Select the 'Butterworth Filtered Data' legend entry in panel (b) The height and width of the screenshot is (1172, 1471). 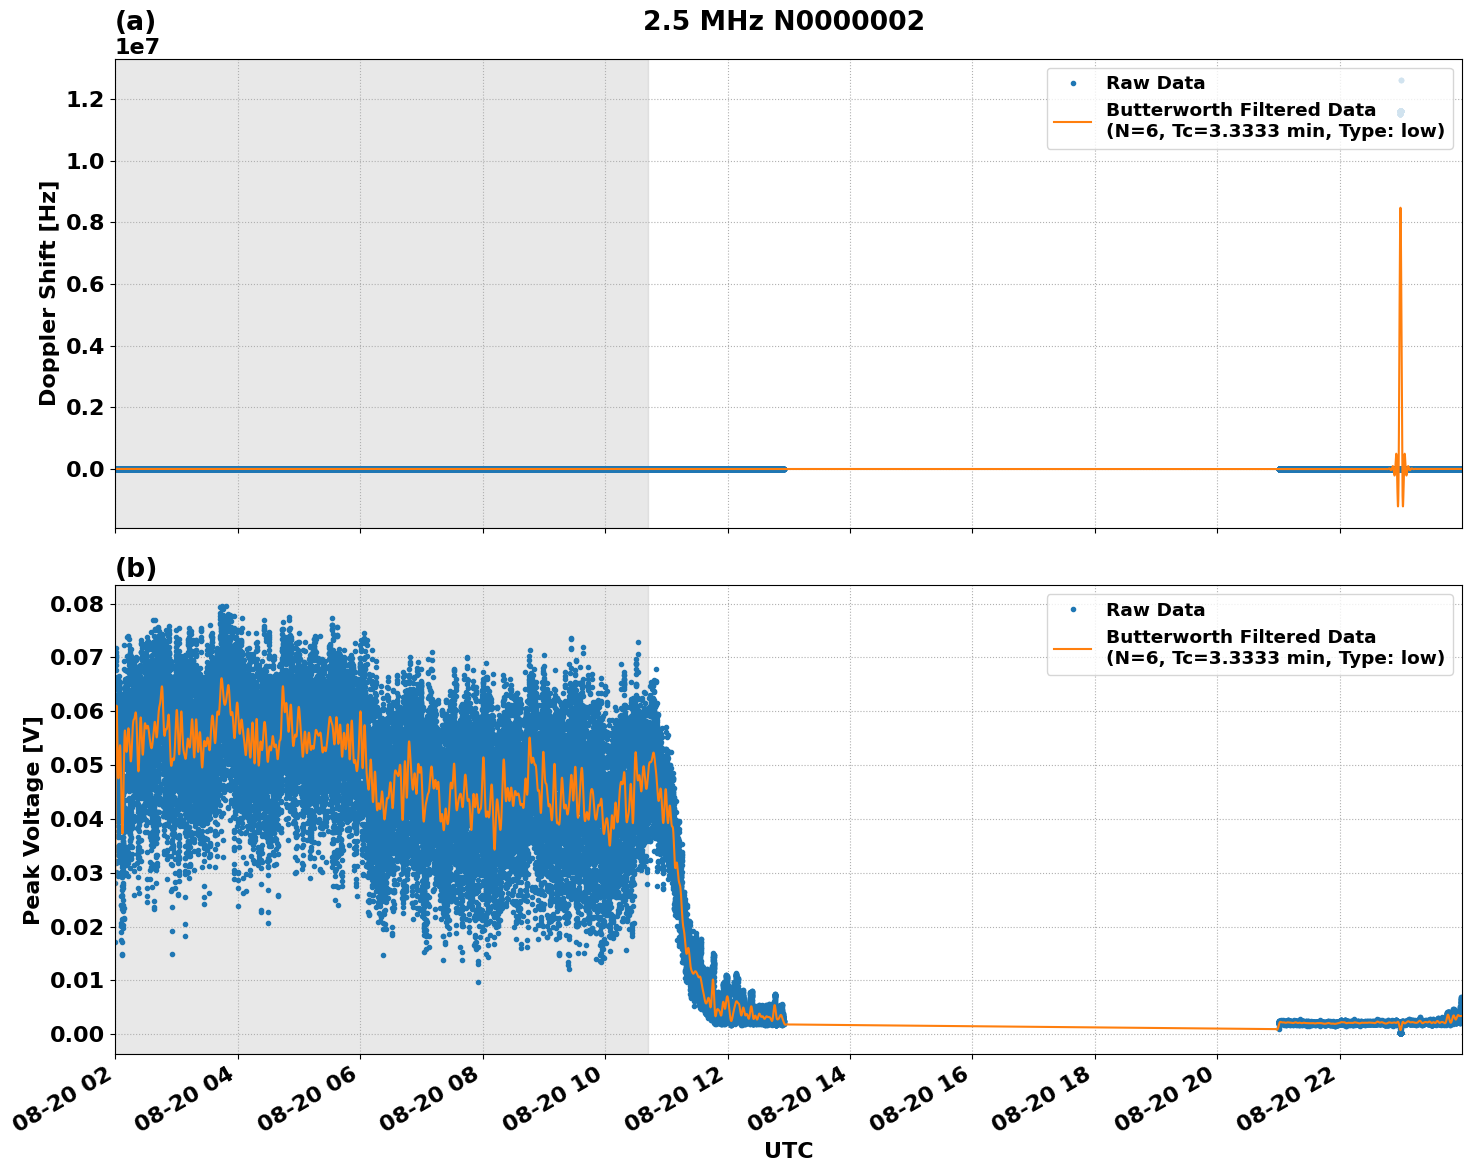(x=1240, y=635)
